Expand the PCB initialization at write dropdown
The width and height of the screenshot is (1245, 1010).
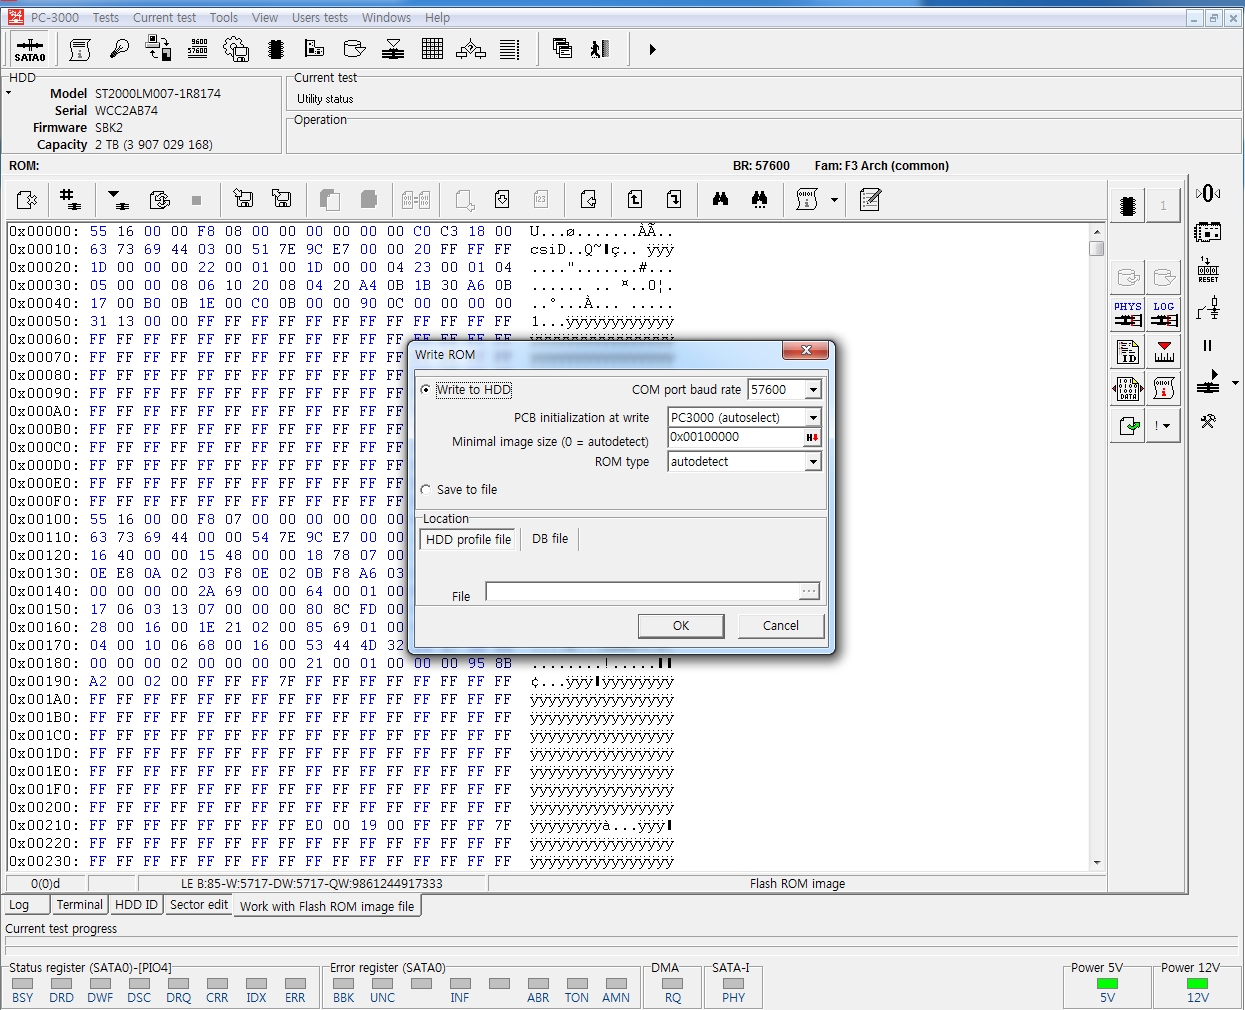coord(813,418)
